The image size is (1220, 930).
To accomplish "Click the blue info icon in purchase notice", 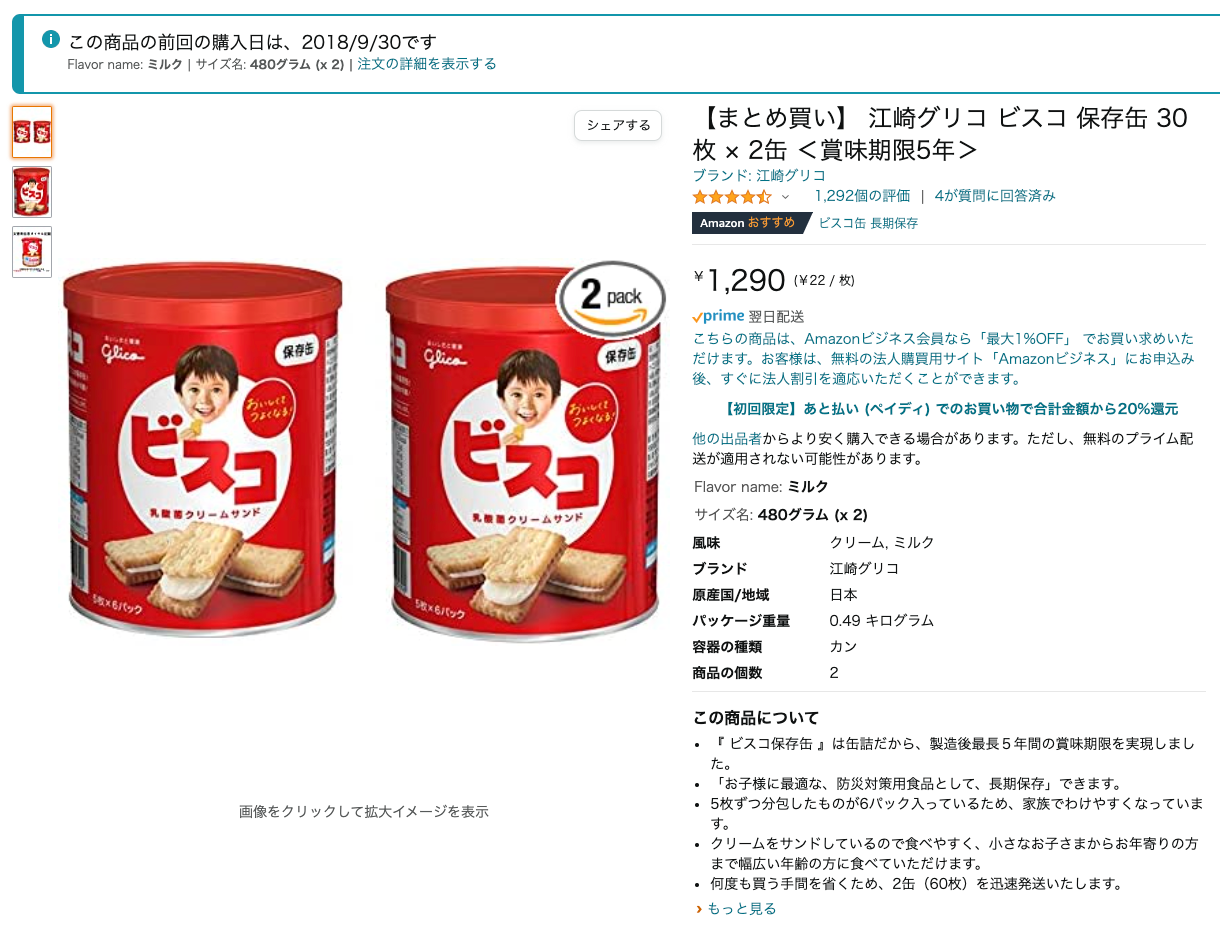I will pyautogui.click(x=51, y=39).
